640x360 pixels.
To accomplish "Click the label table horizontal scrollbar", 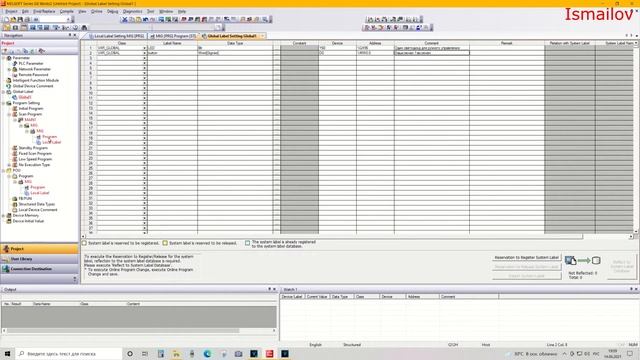I will click(x=357, y=236).
